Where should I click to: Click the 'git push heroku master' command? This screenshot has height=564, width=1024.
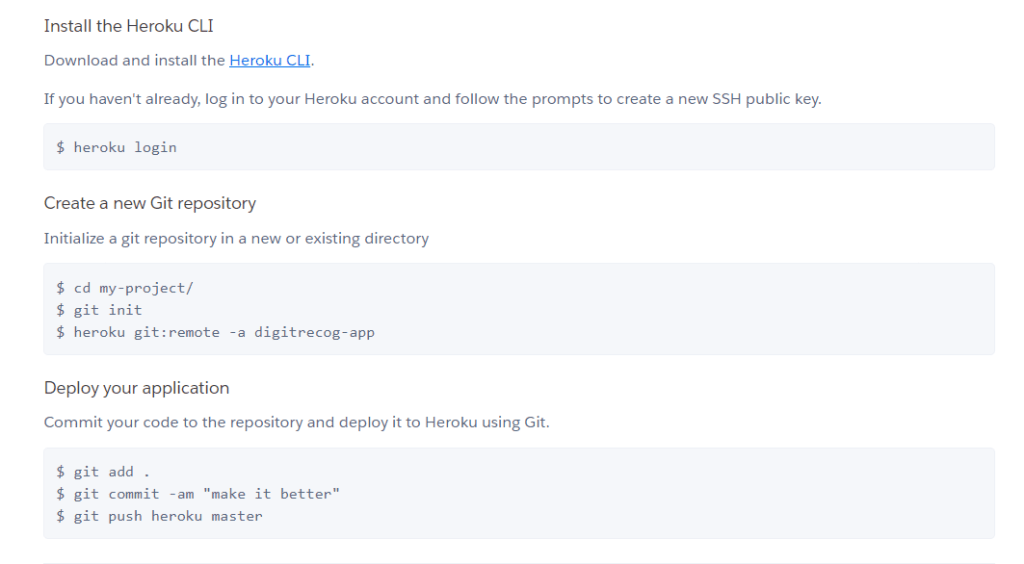(167, 516)
